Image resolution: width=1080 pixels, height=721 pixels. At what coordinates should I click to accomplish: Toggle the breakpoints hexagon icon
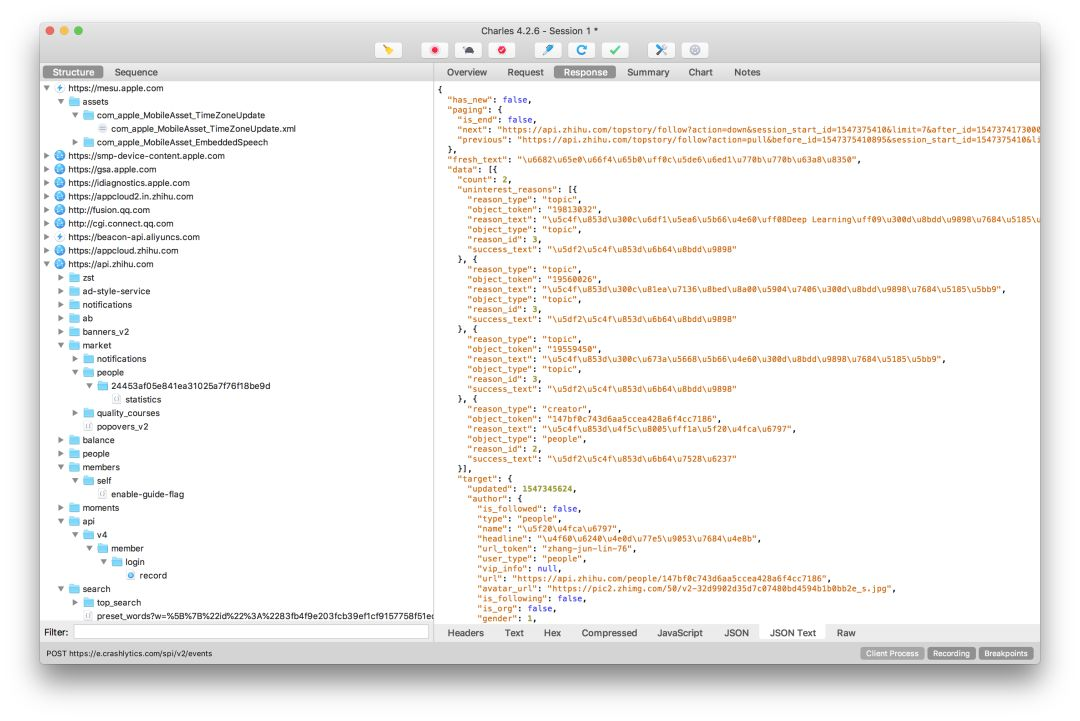point(501,50)
